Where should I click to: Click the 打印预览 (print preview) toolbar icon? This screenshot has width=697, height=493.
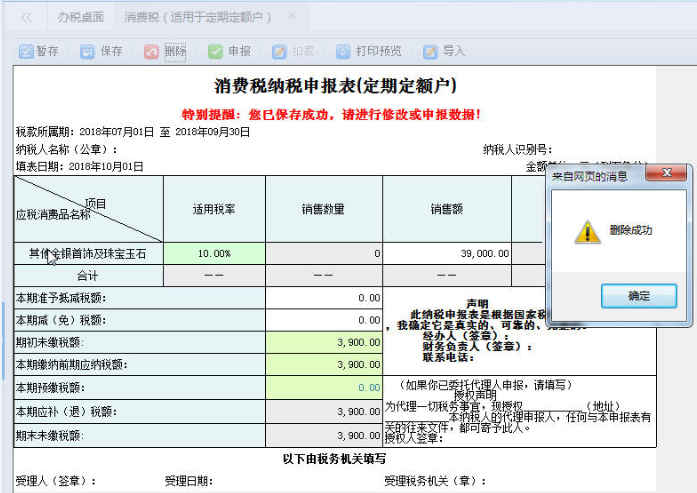click(x=344, y=51)
